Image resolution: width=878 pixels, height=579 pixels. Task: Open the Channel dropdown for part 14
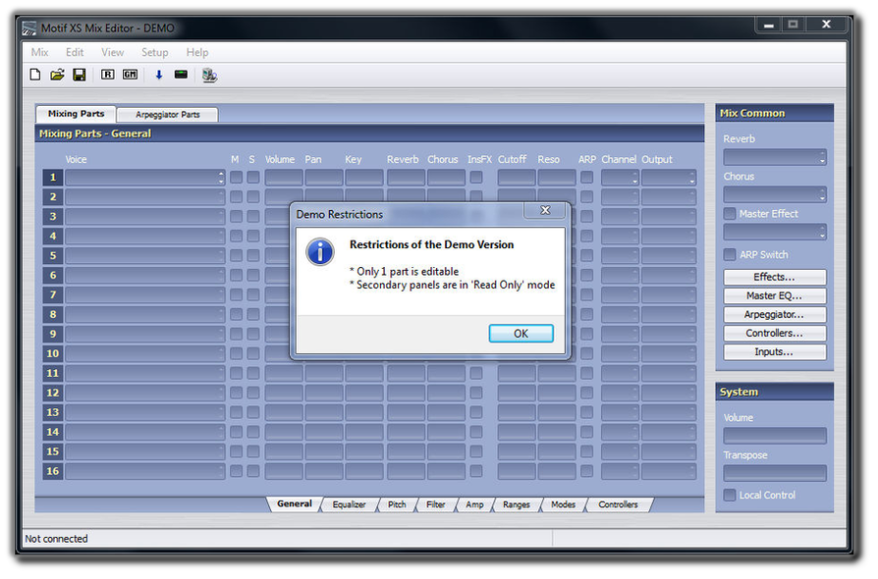pyautogui.click(x=620, y=432)
